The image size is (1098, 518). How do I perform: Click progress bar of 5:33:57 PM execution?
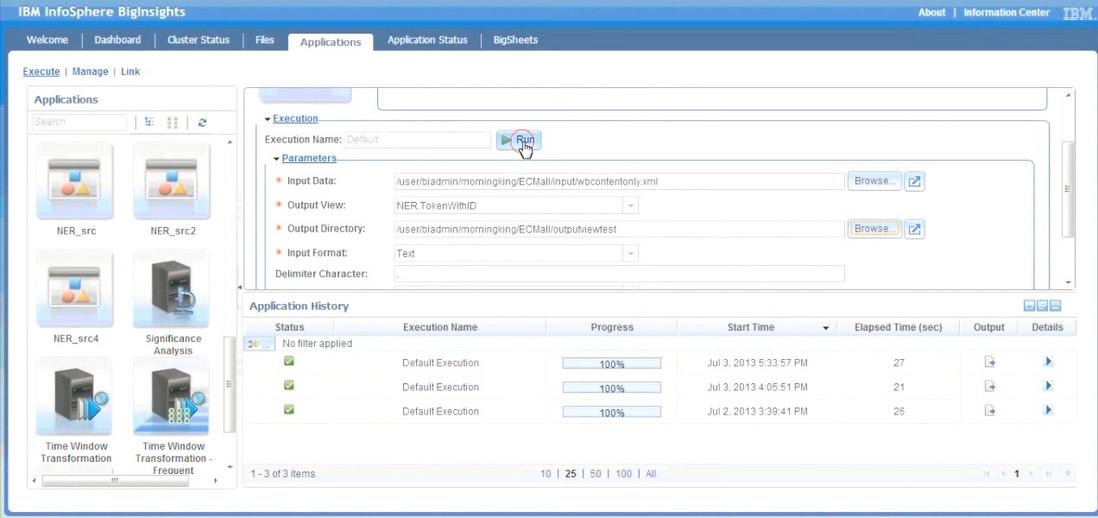coord(611,363)
